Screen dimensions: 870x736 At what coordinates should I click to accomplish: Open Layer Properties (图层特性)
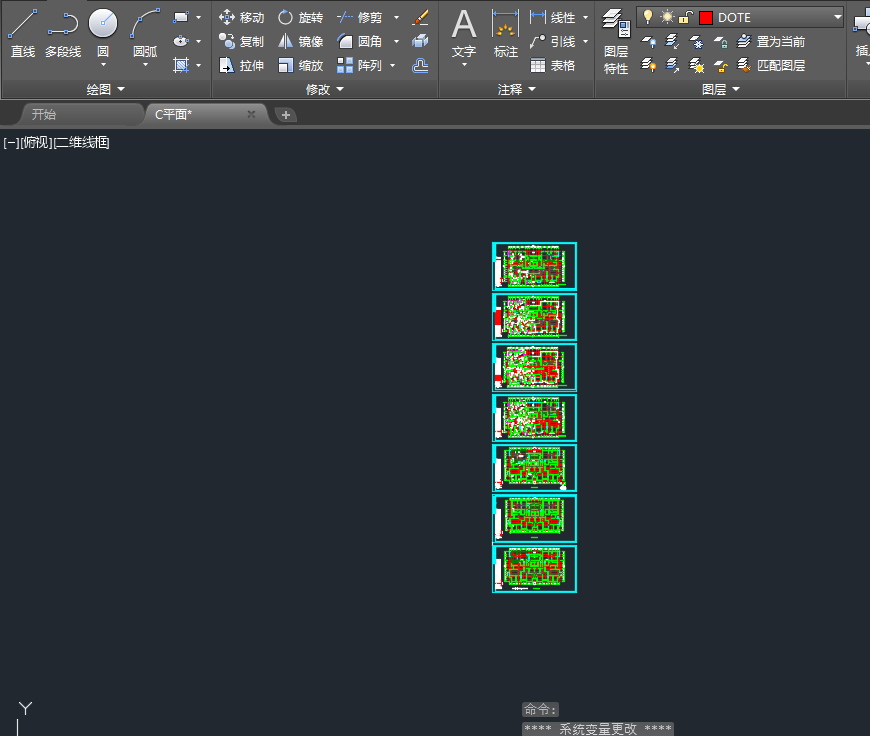pyautogui.click(x=616, y=42)
